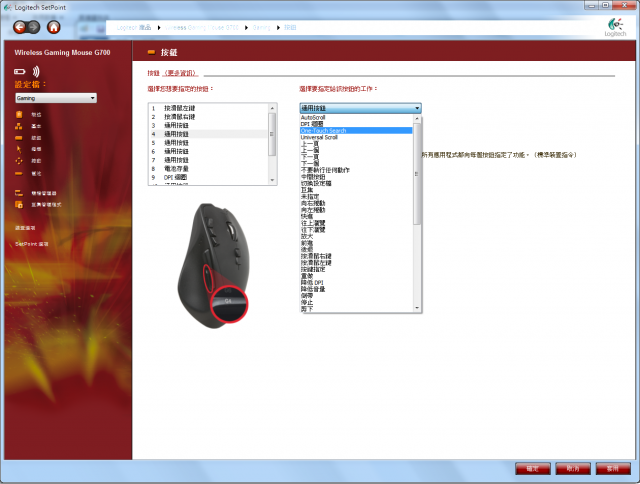Click the grey forward arrow button
640x484 pixels.
pyautogui.click(x=34, y=27)
